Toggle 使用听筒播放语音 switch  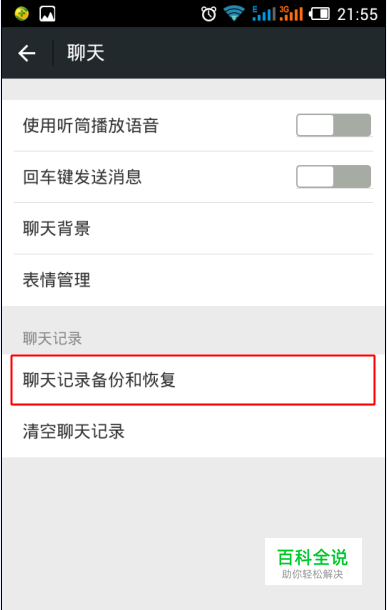(333, 125)
